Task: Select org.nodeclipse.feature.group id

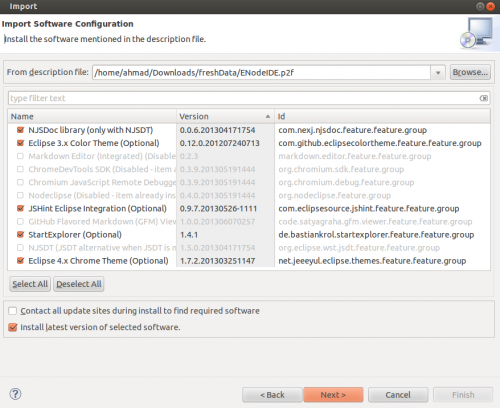Action: (x=335, y=195)
